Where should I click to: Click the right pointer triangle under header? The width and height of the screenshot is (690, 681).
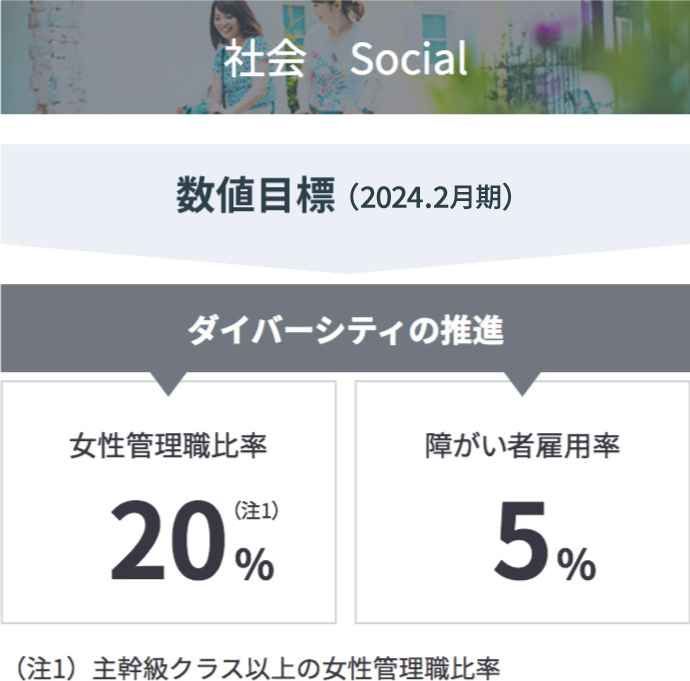click(x=522, y=384)
